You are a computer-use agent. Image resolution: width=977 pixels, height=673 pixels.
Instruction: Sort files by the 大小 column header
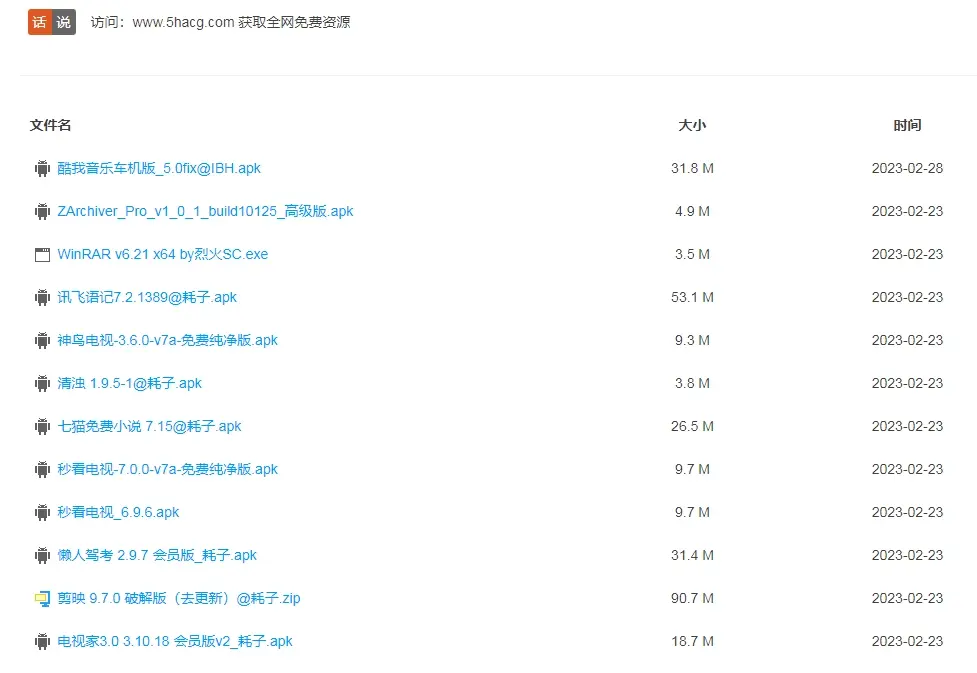[x=690, y=125]
